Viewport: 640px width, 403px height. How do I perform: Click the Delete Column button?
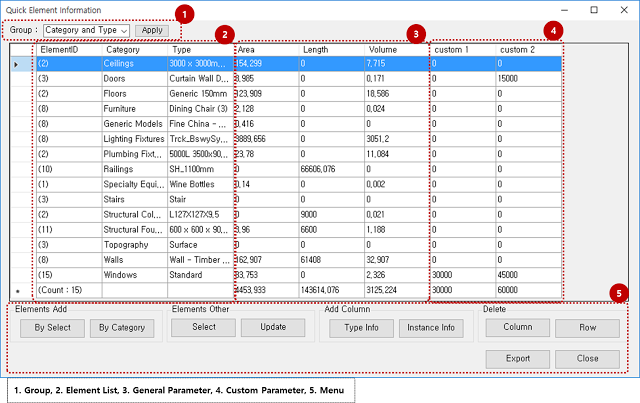518,327
